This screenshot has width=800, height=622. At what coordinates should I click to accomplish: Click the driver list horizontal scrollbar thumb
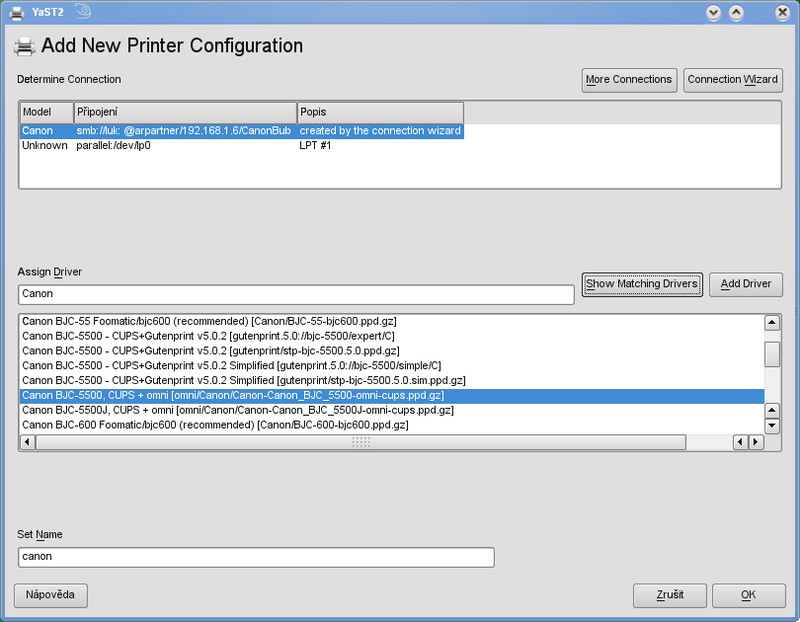(361, 442)
